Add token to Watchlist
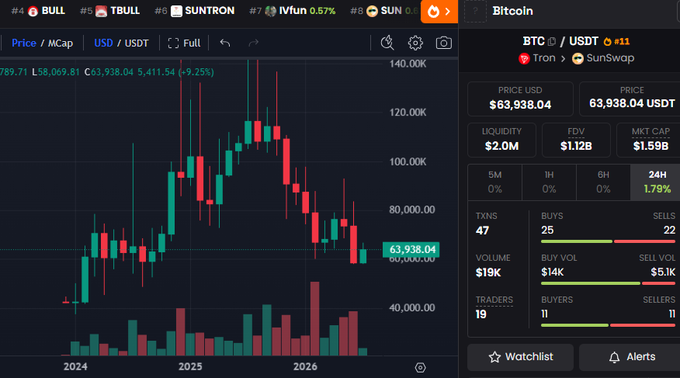680x378 pixels. (520, 357)
